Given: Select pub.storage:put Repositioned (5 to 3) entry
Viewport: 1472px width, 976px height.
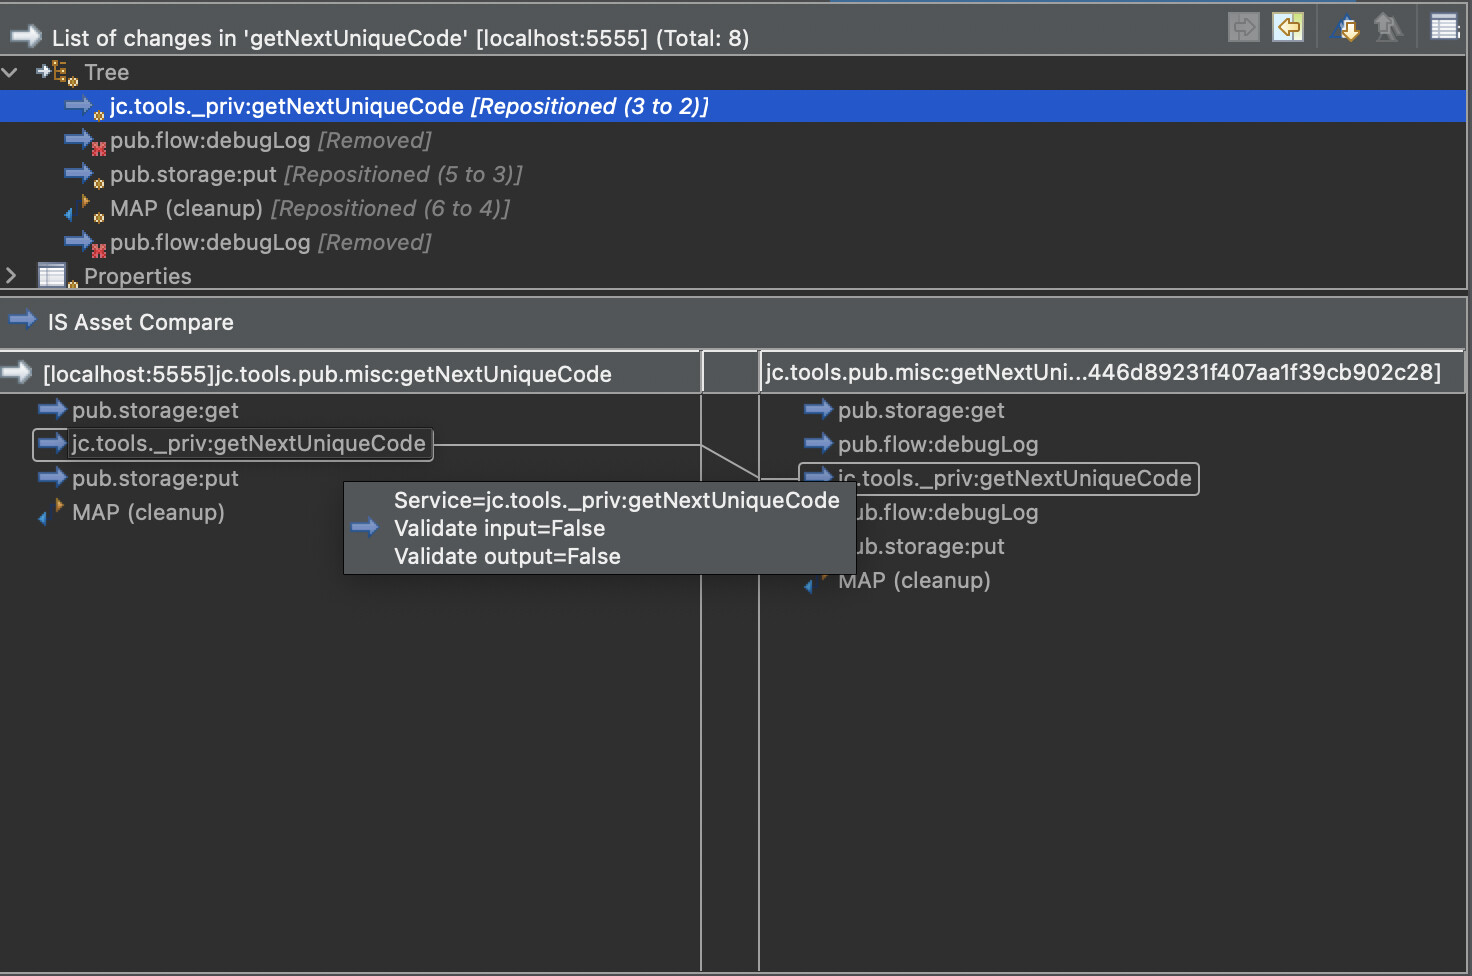Looking at the screenshot, I should (x=315, y=174).
